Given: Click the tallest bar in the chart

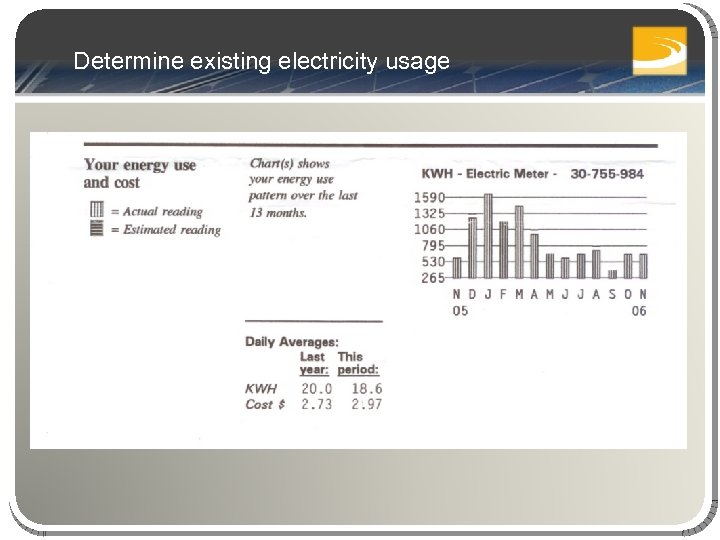Looking at the screenshot, I should pos(488,236).
